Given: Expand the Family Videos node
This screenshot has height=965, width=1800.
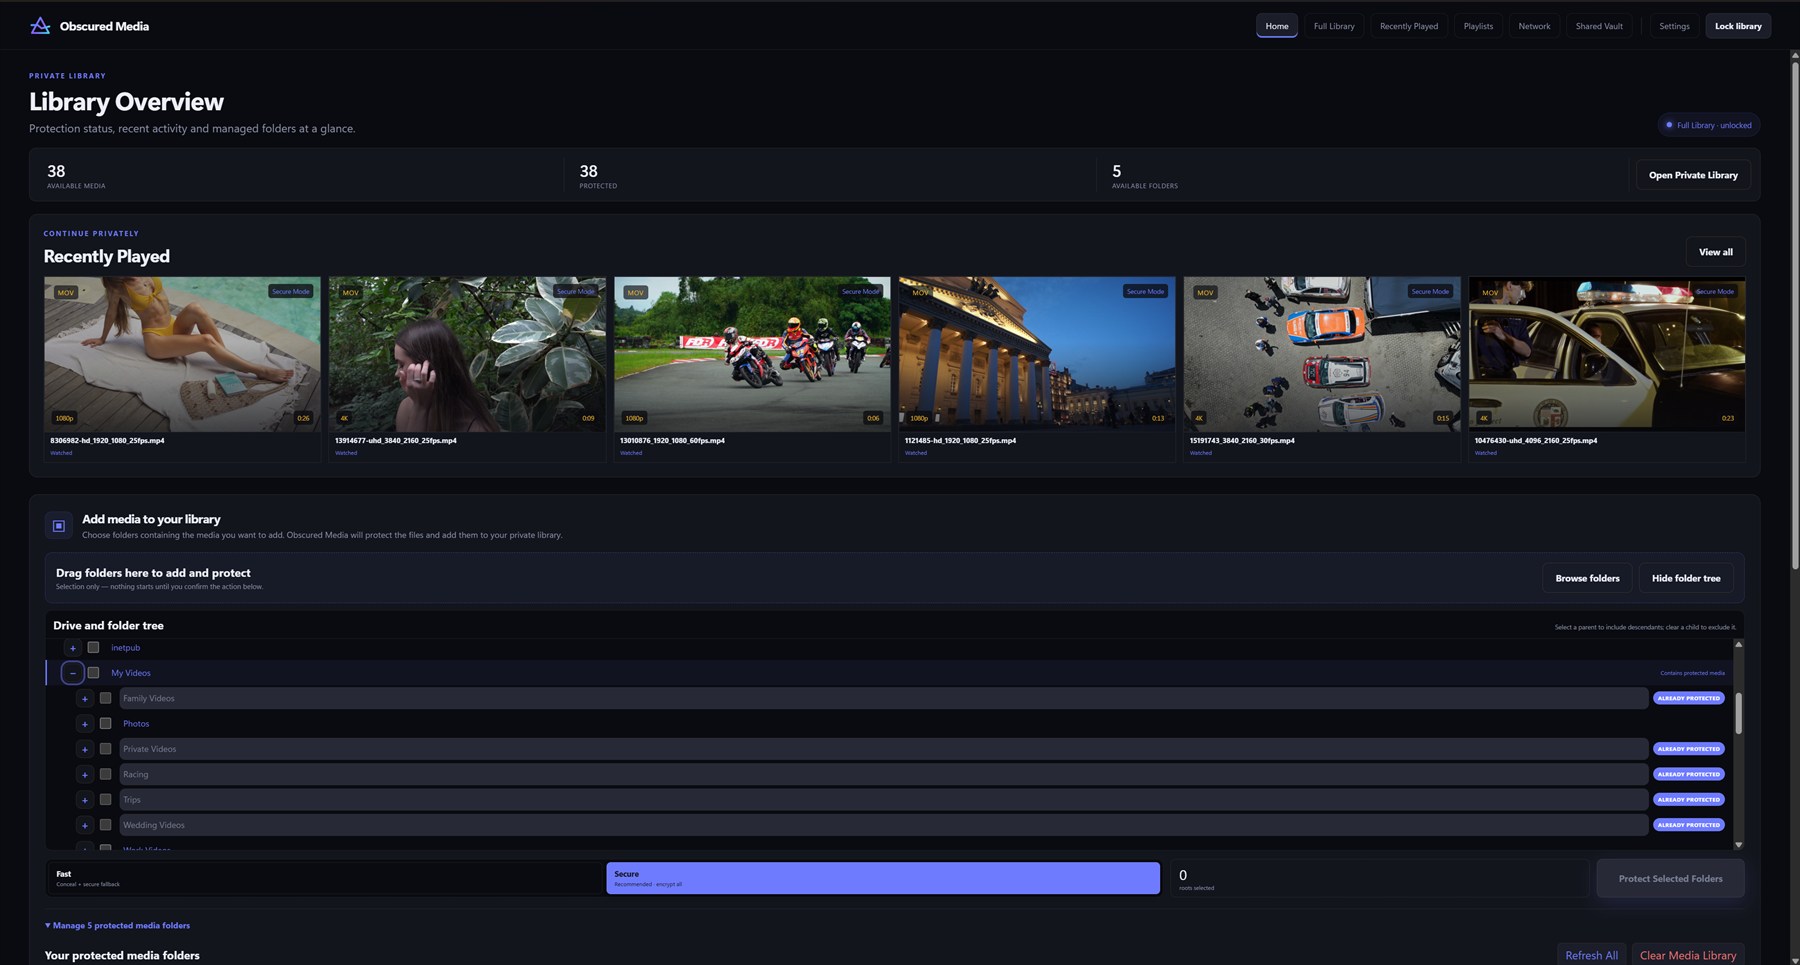Looking at the screenshot, I should click(x=85, y=698).
